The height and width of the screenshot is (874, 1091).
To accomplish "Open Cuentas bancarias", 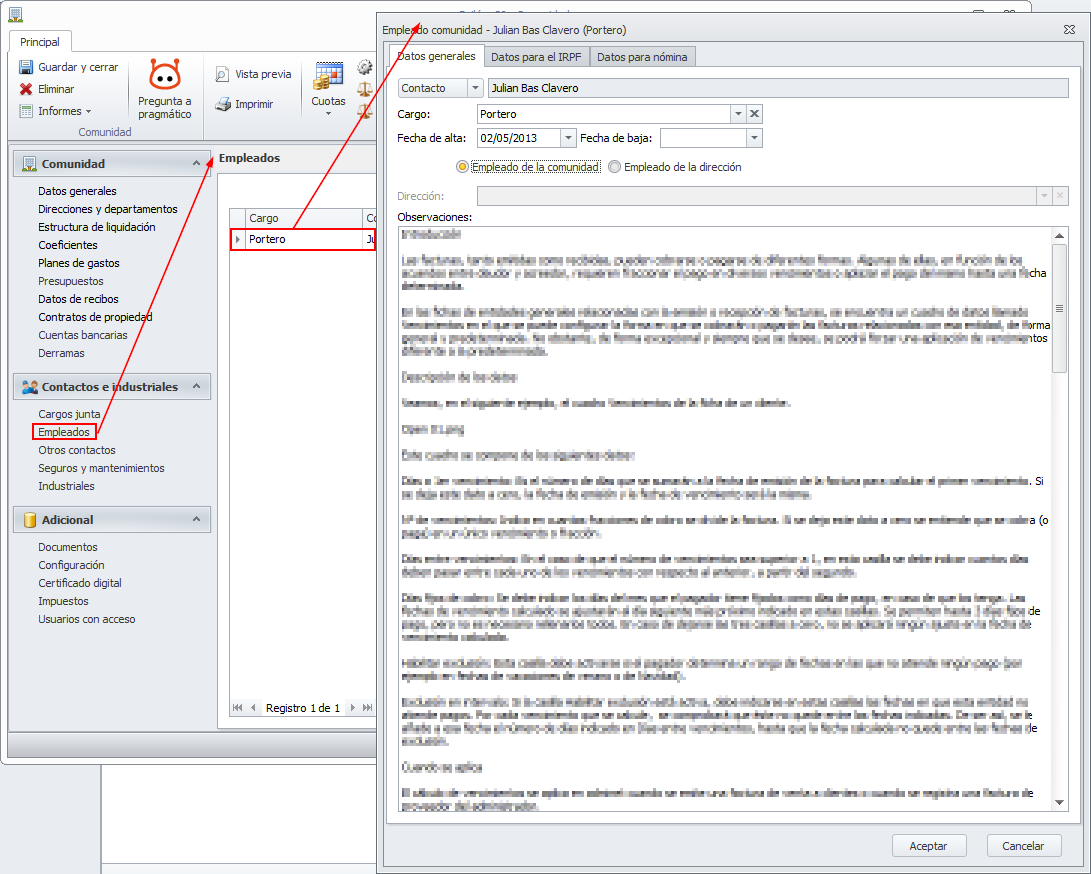I will coord(83,335).
